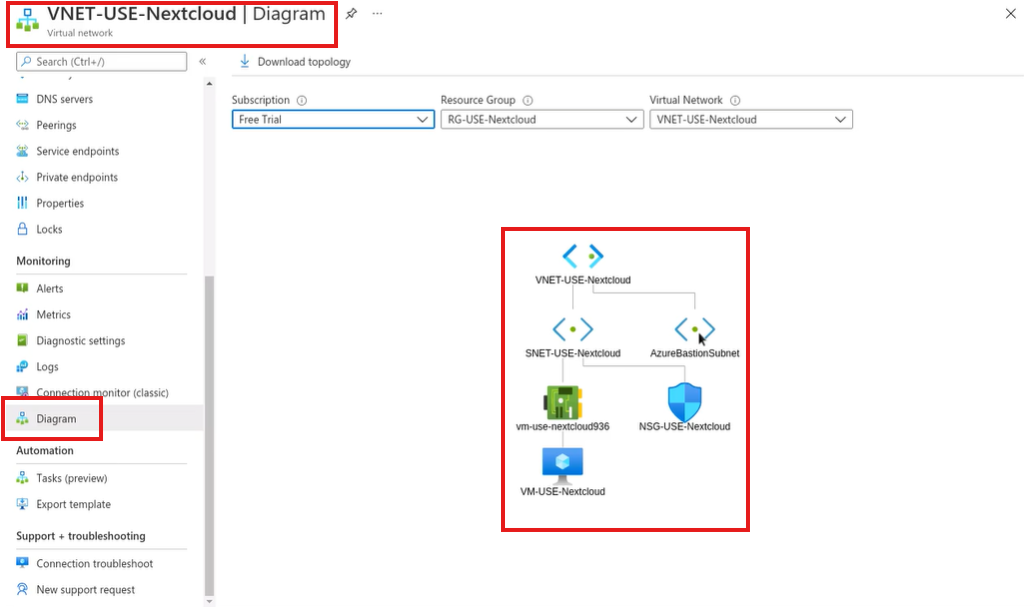The image size is (1035, 607).
Task: Open the Virtual Network dropdown VNET-USE-Nextcloud
Action: [751, 119]
